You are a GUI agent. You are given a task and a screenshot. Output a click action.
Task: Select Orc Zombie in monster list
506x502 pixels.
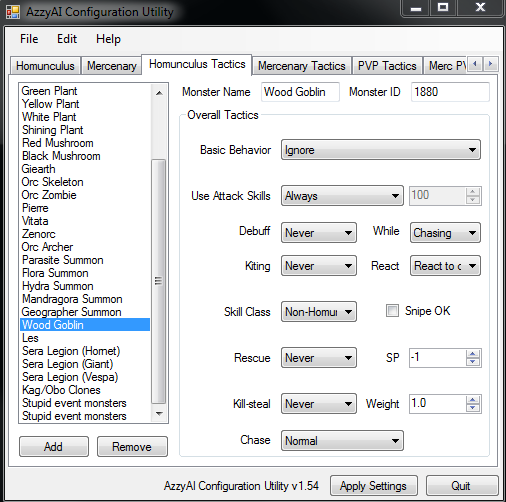point(85,195)
